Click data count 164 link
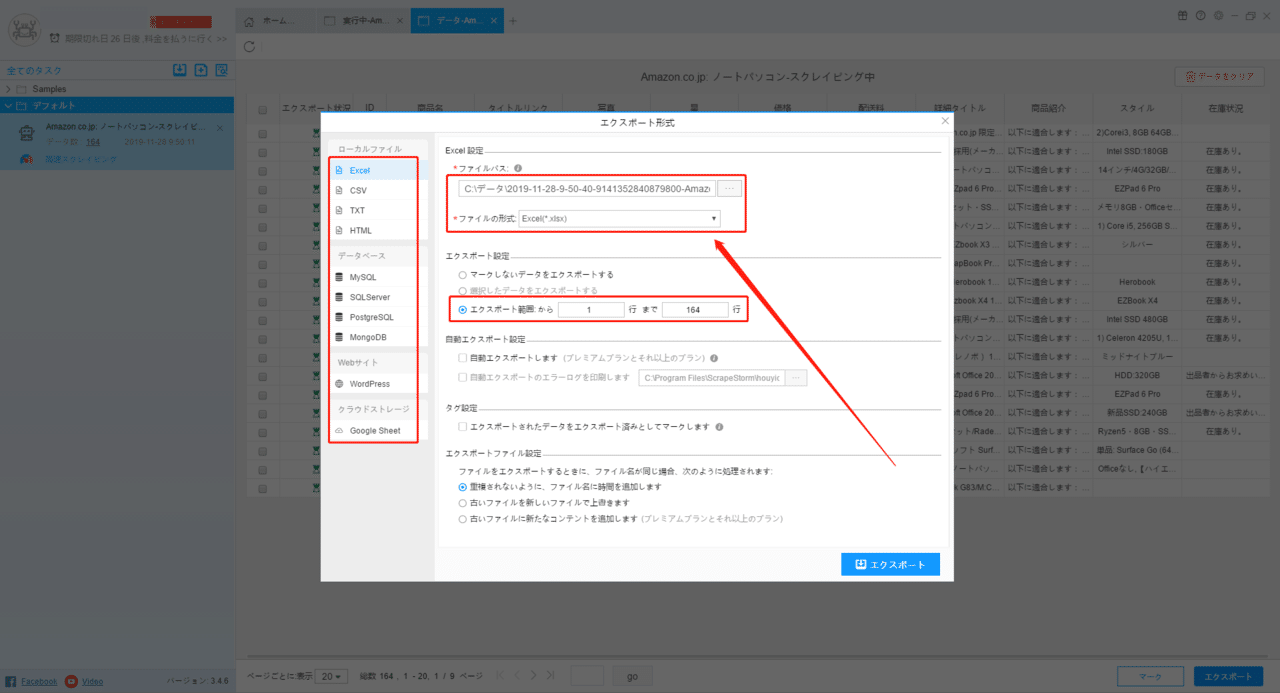The image size is (1280, 693). click(x=92, y=142)
